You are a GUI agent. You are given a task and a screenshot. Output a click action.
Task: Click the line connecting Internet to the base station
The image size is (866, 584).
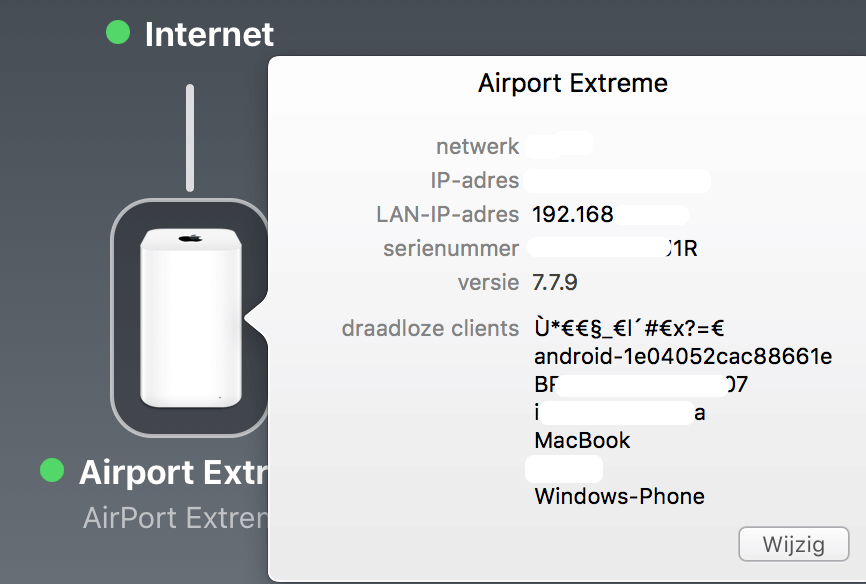click(x=189, y=138)
